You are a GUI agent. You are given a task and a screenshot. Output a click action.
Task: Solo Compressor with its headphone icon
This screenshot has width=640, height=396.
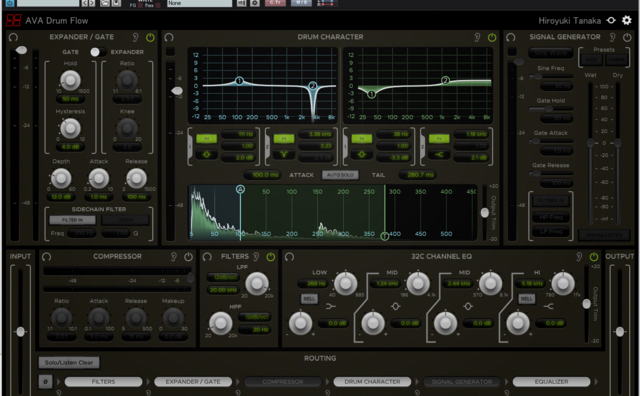click(47, 257)
